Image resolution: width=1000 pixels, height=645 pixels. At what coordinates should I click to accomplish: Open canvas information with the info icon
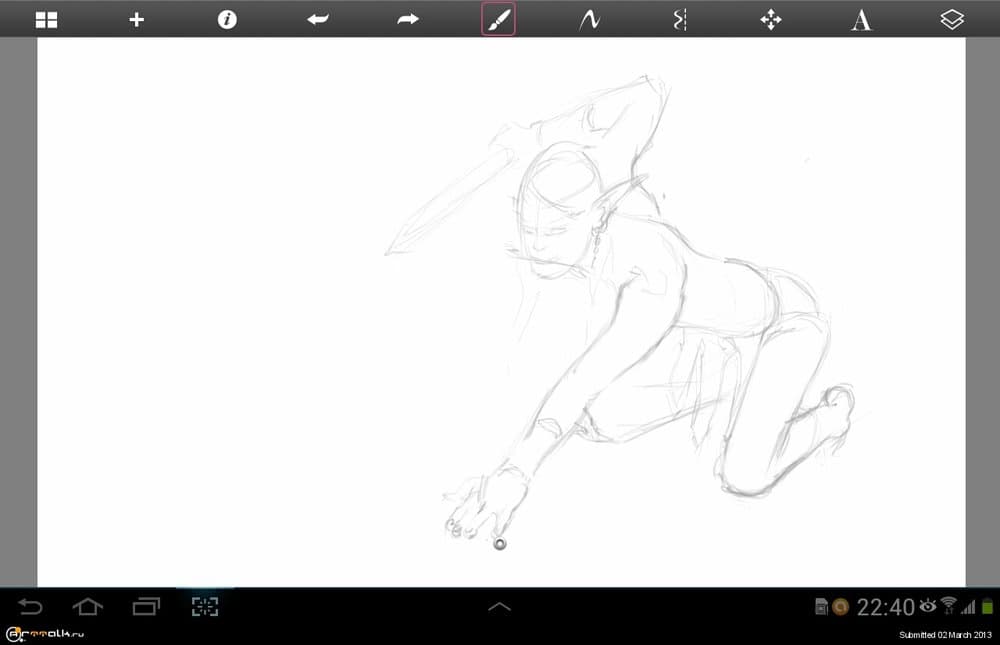coord(226,19)
